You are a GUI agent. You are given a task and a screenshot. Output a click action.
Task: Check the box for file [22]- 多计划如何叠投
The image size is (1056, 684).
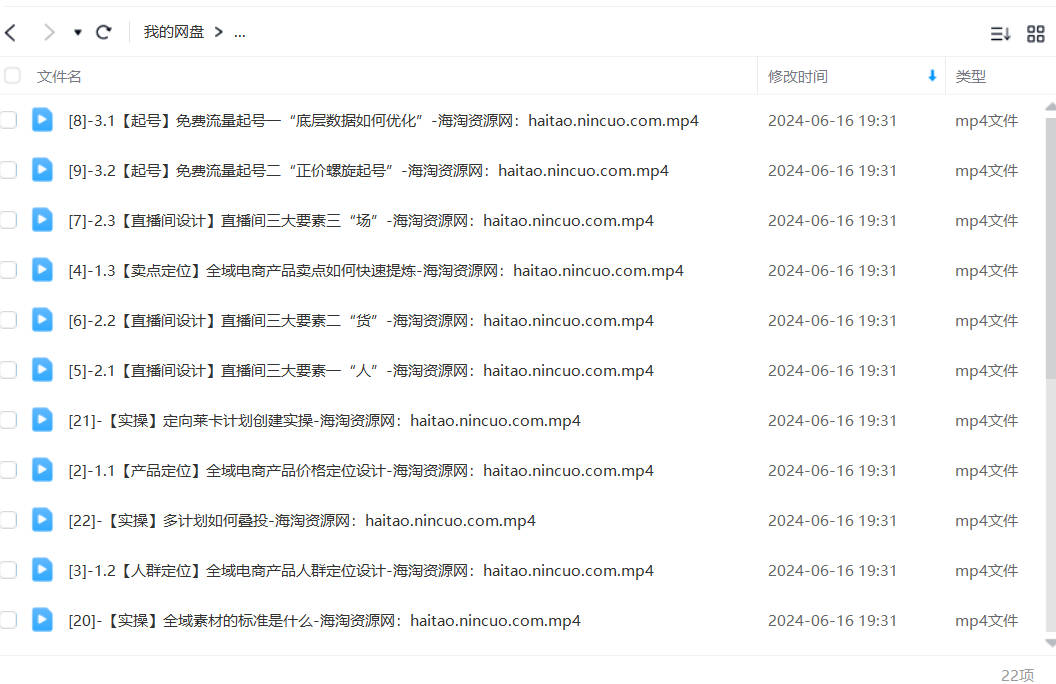coord(8,520)
